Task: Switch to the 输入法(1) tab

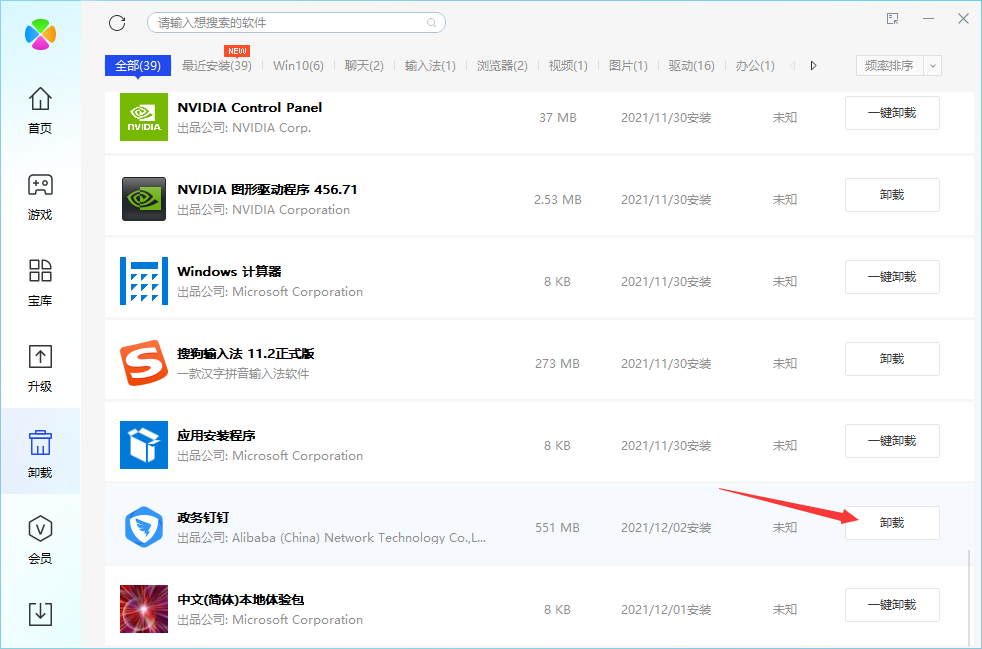Action: coord(430,66)
